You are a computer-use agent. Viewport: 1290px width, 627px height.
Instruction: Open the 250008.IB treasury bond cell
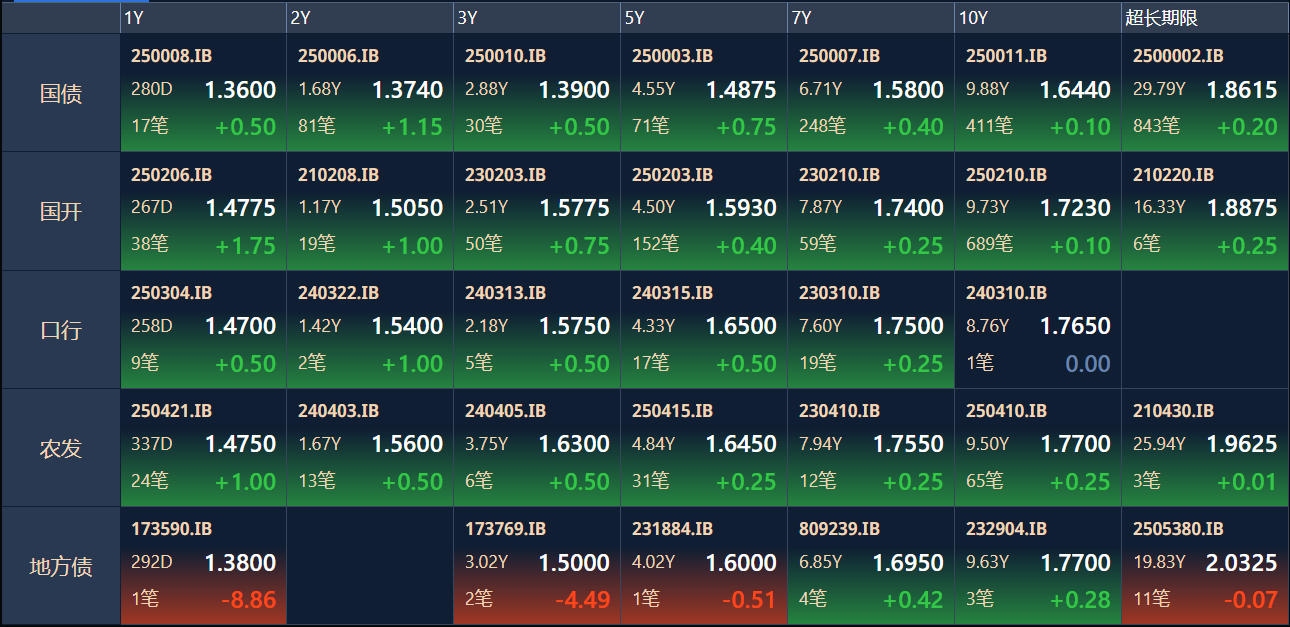click(203, 92)
